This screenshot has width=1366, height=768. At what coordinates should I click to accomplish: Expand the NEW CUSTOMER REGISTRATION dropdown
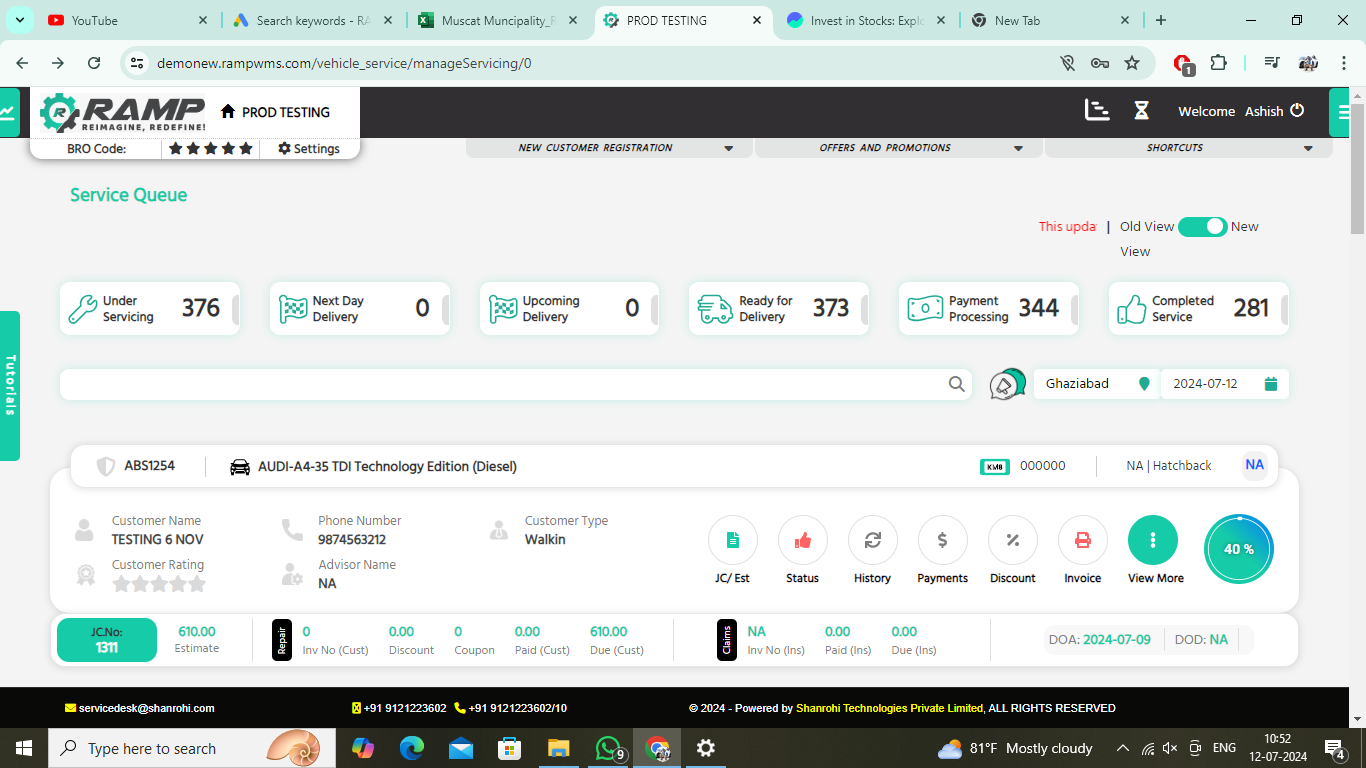coord(607,147)
